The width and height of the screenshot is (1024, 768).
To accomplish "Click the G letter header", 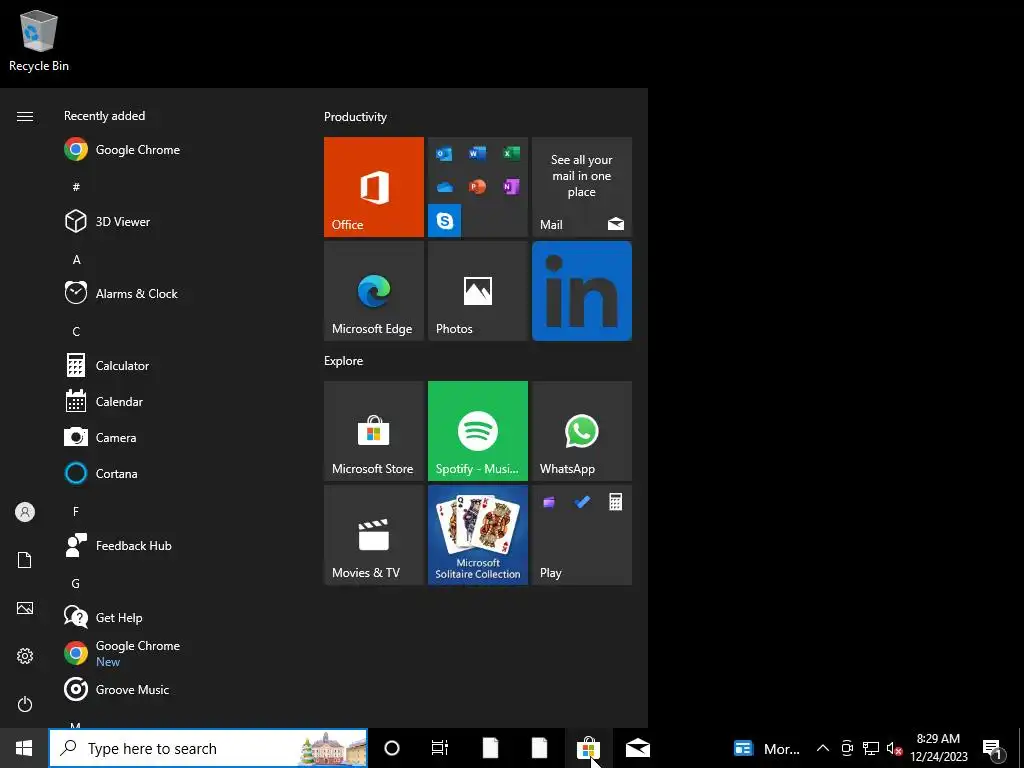I will (76, 583).
